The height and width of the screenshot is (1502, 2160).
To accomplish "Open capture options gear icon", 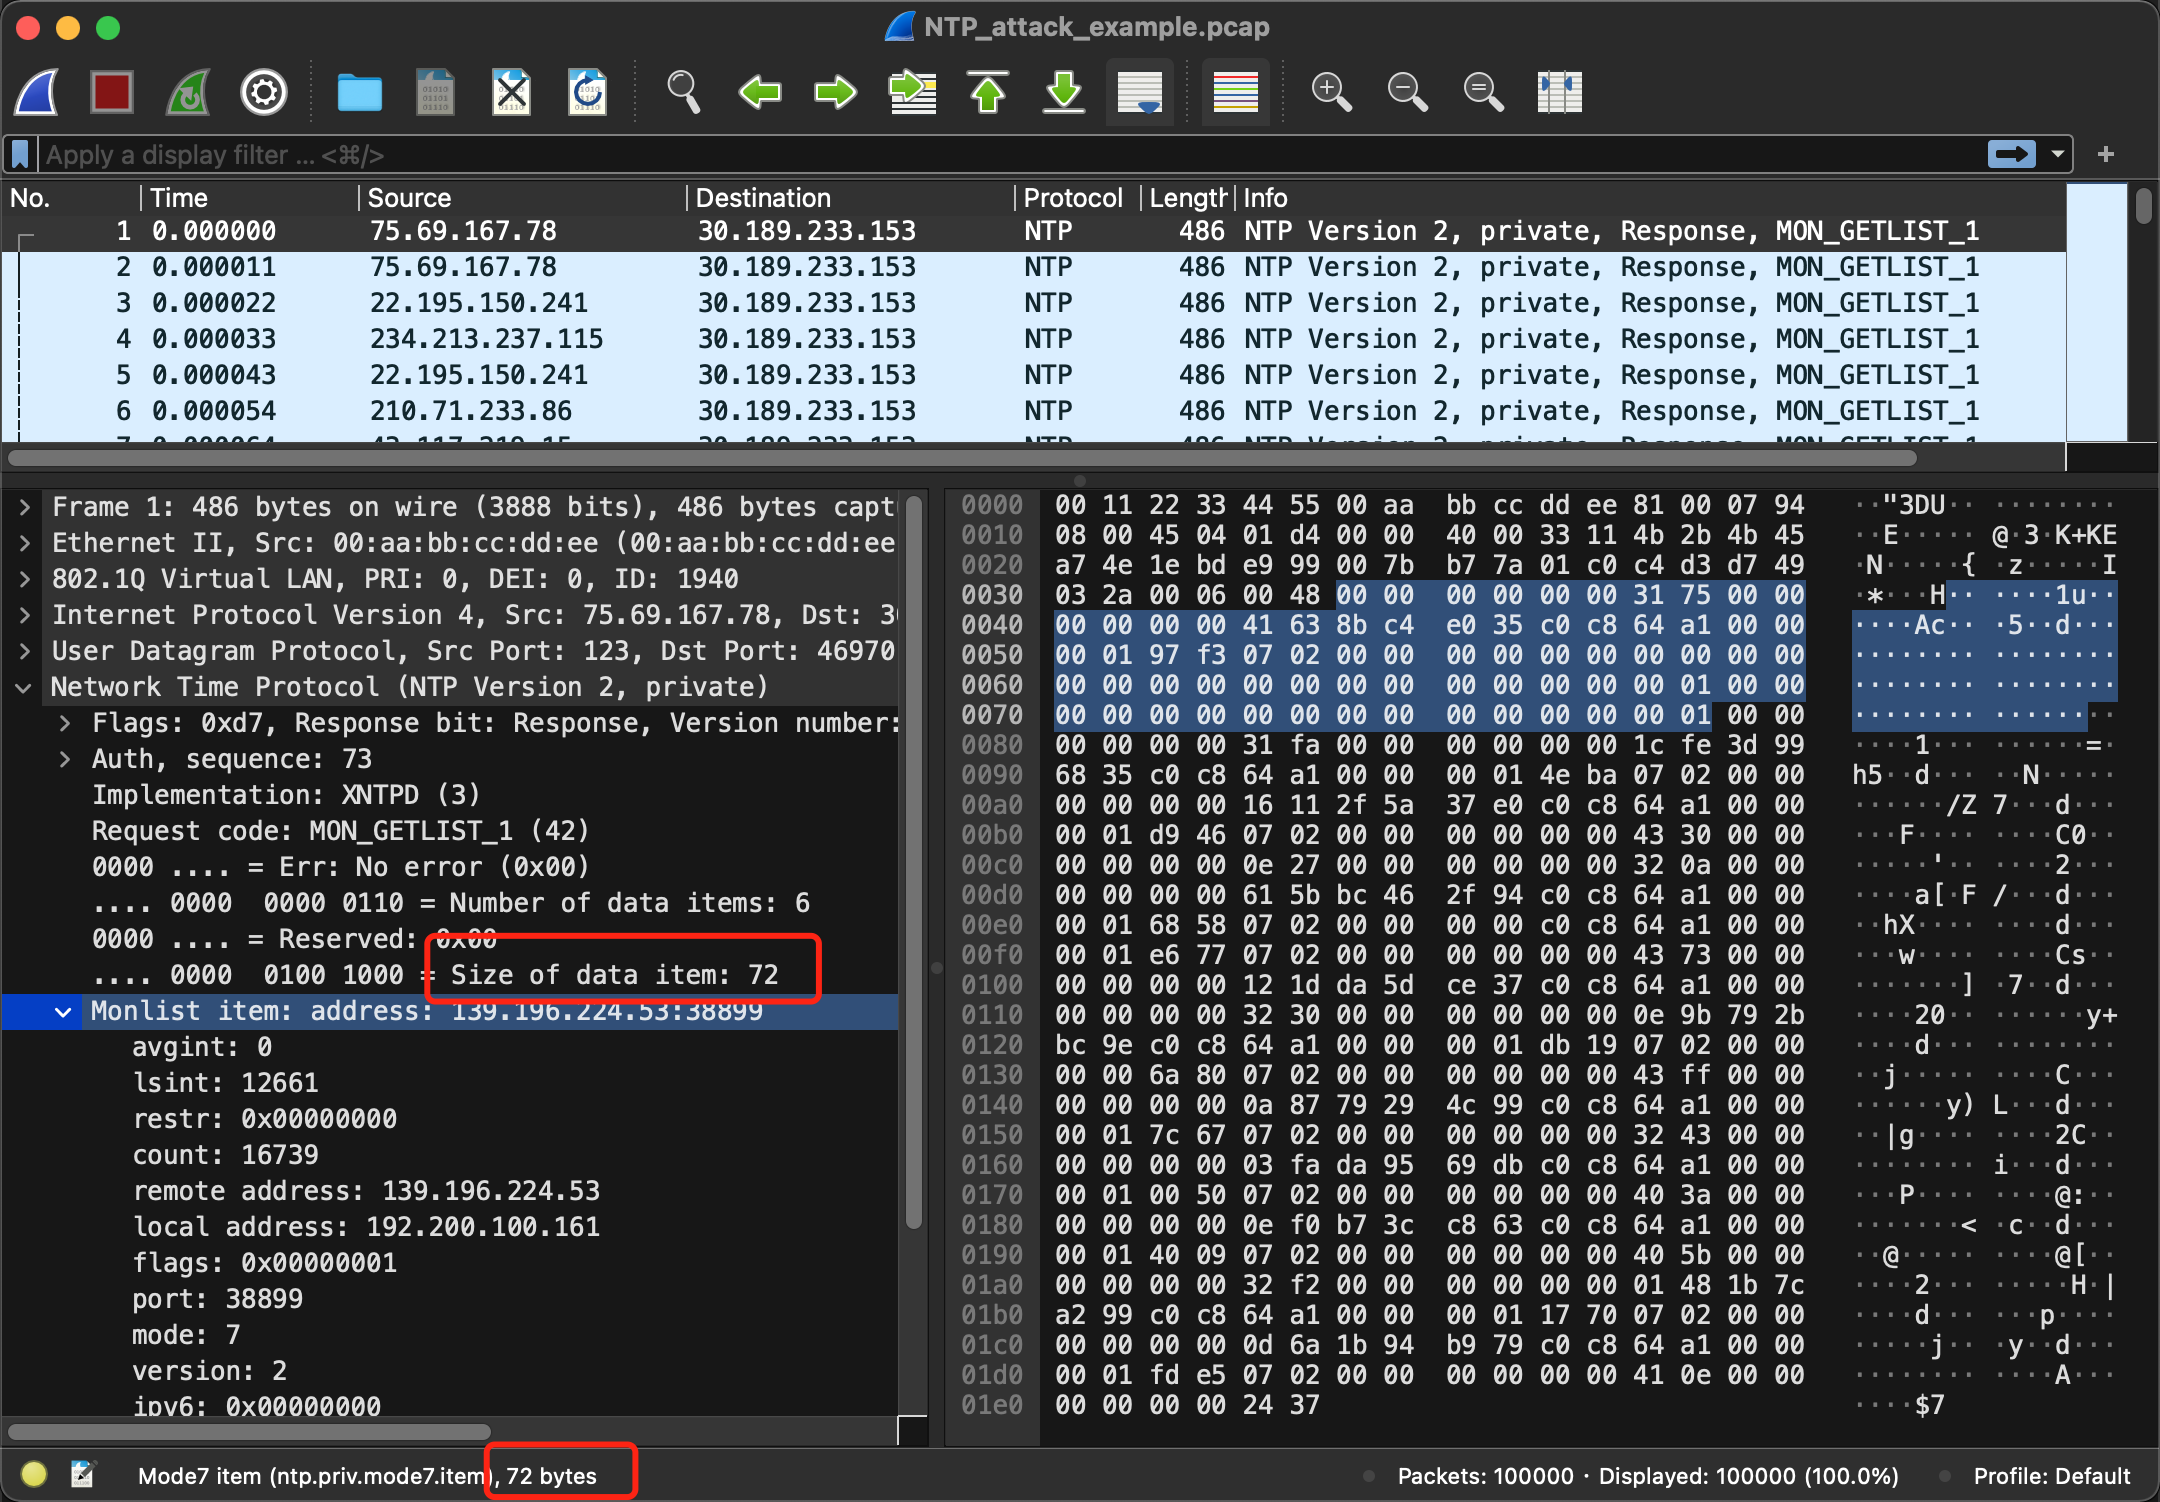I will 264,93.
